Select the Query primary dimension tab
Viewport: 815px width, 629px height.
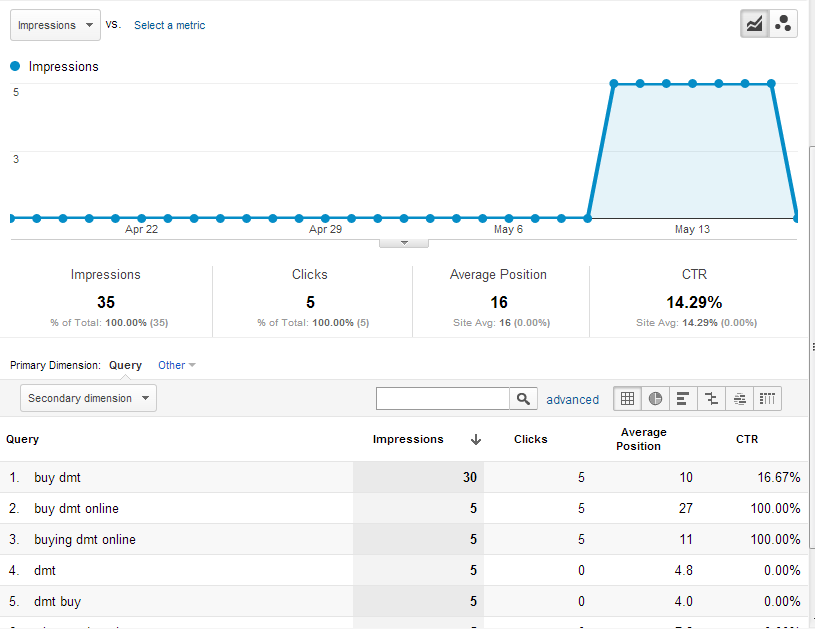[125, 365]
